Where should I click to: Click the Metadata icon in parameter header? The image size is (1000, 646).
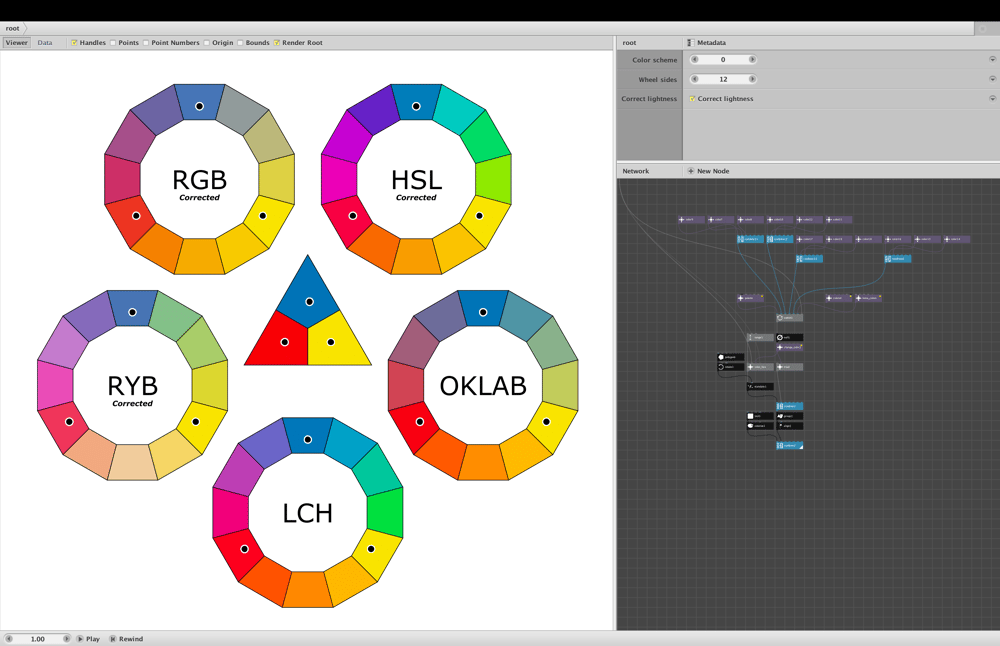tap(690, 43)
